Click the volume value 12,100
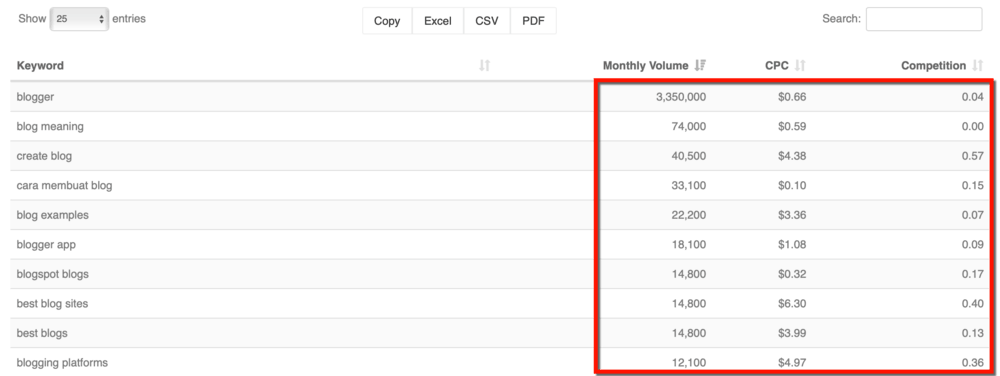Screen dimensions: 1000x376 pyautogui.click(x=689, y=363)
